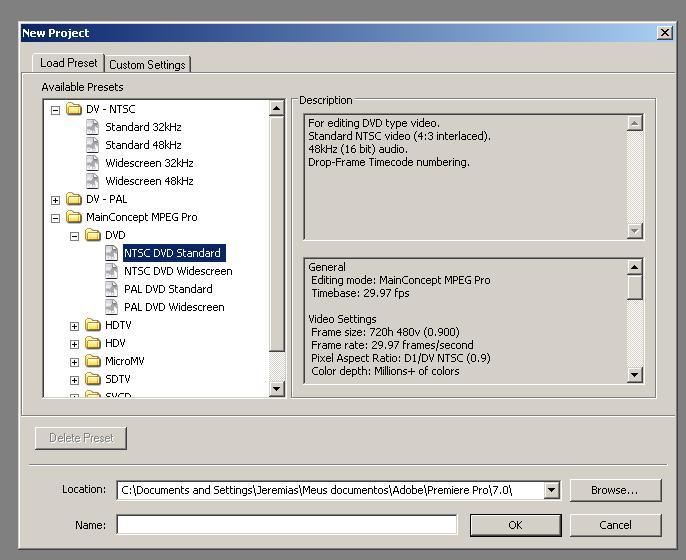This screenshot has height=560, width=686.
Task: Click the HDTV folder icon
Action: point(93,325)
